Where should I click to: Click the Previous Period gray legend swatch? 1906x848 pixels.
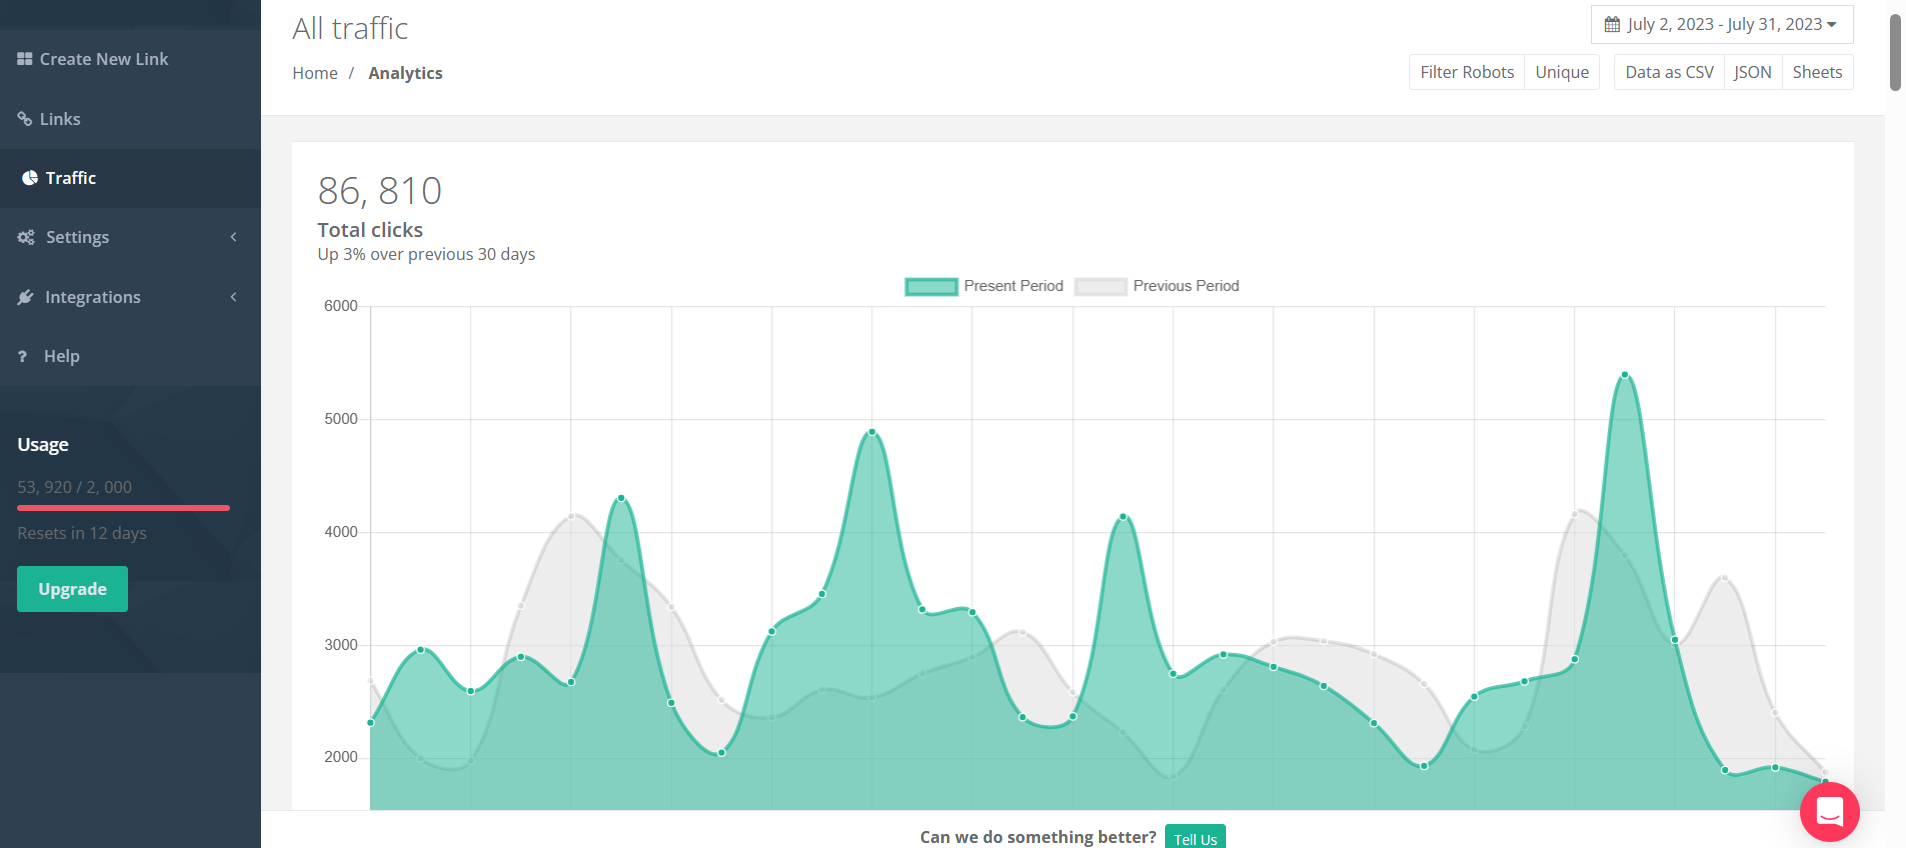tap(1100, 287)
